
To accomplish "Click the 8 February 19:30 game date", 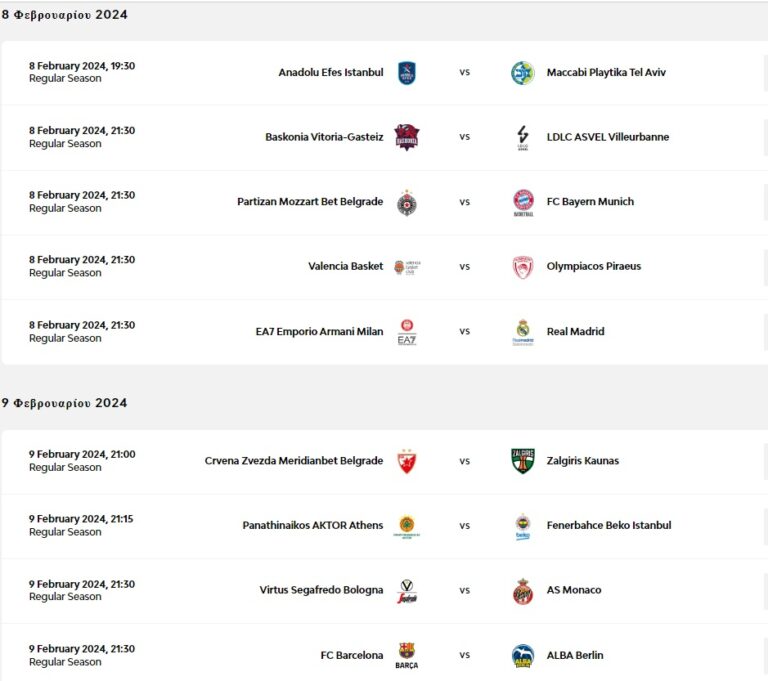I will tap(82, 66).
